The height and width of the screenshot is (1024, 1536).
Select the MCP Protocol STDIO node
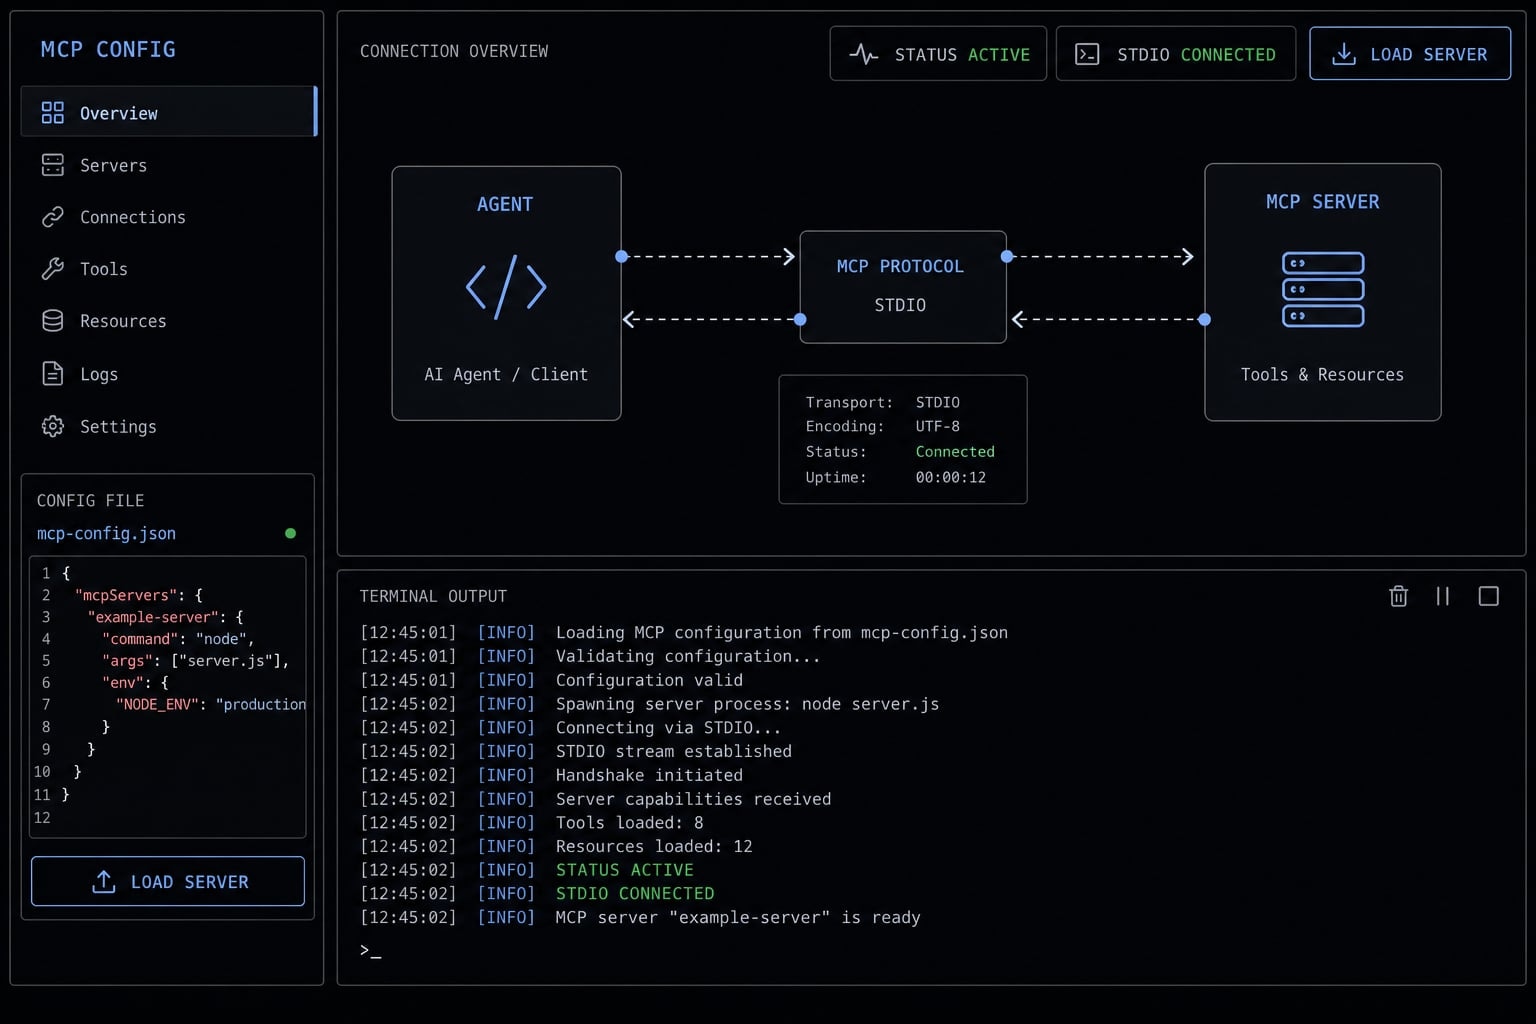point(903,287)
